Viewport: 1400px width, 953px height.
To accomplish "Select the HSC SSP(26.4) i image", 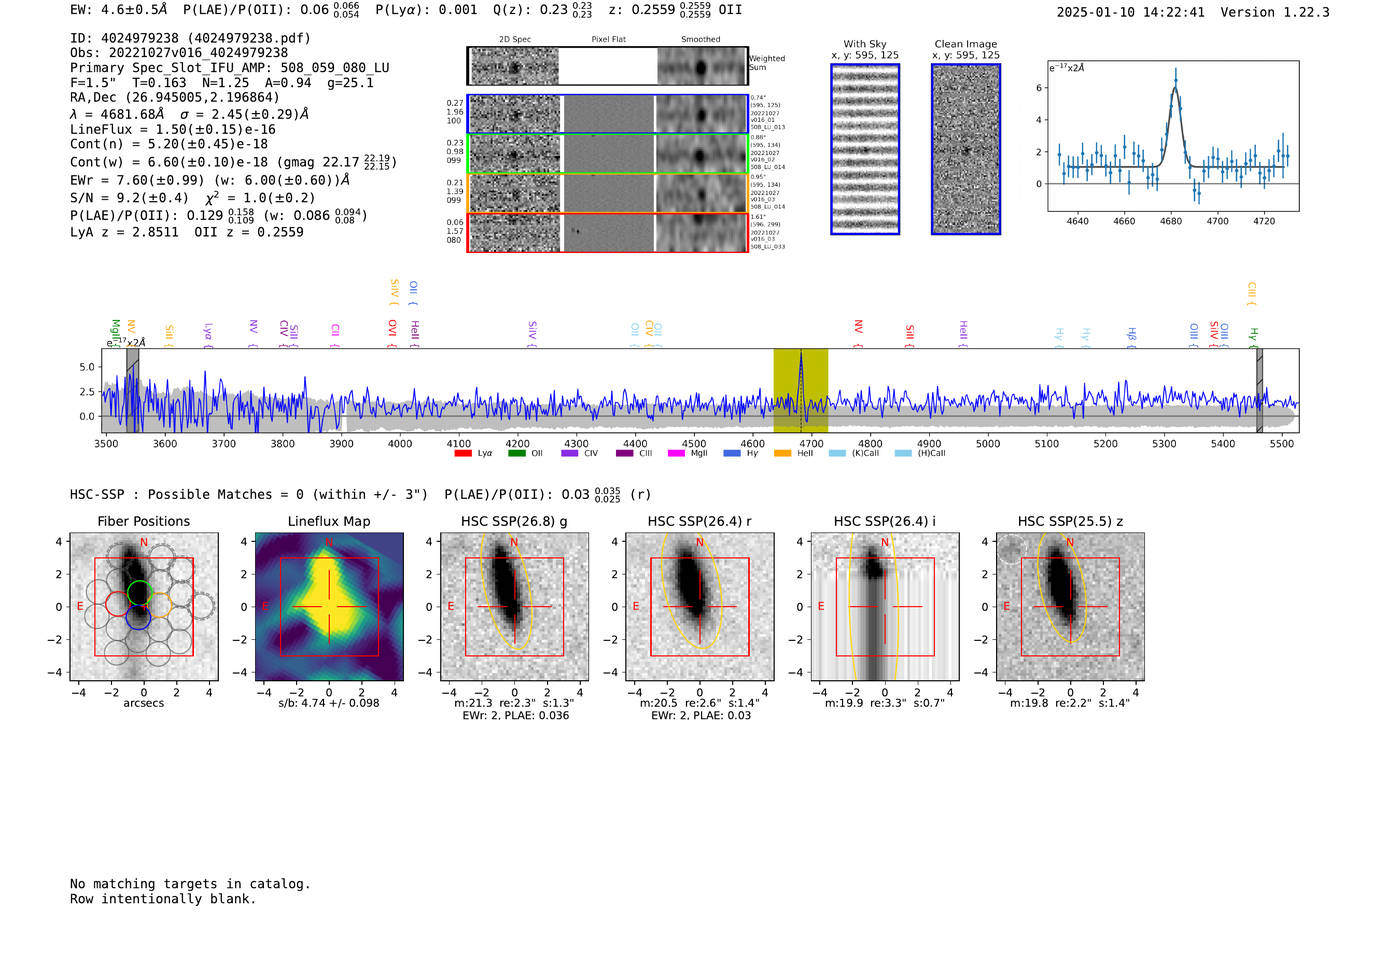I will coord(885,606).
